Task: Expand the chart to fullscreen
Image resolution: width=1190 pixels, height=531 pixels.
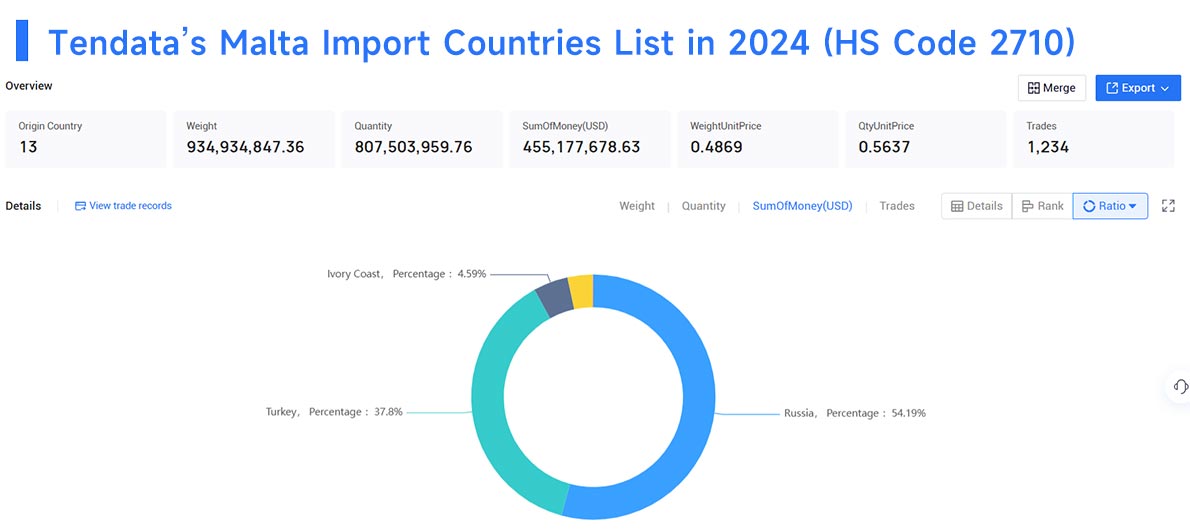Action: click(1168, 206)
